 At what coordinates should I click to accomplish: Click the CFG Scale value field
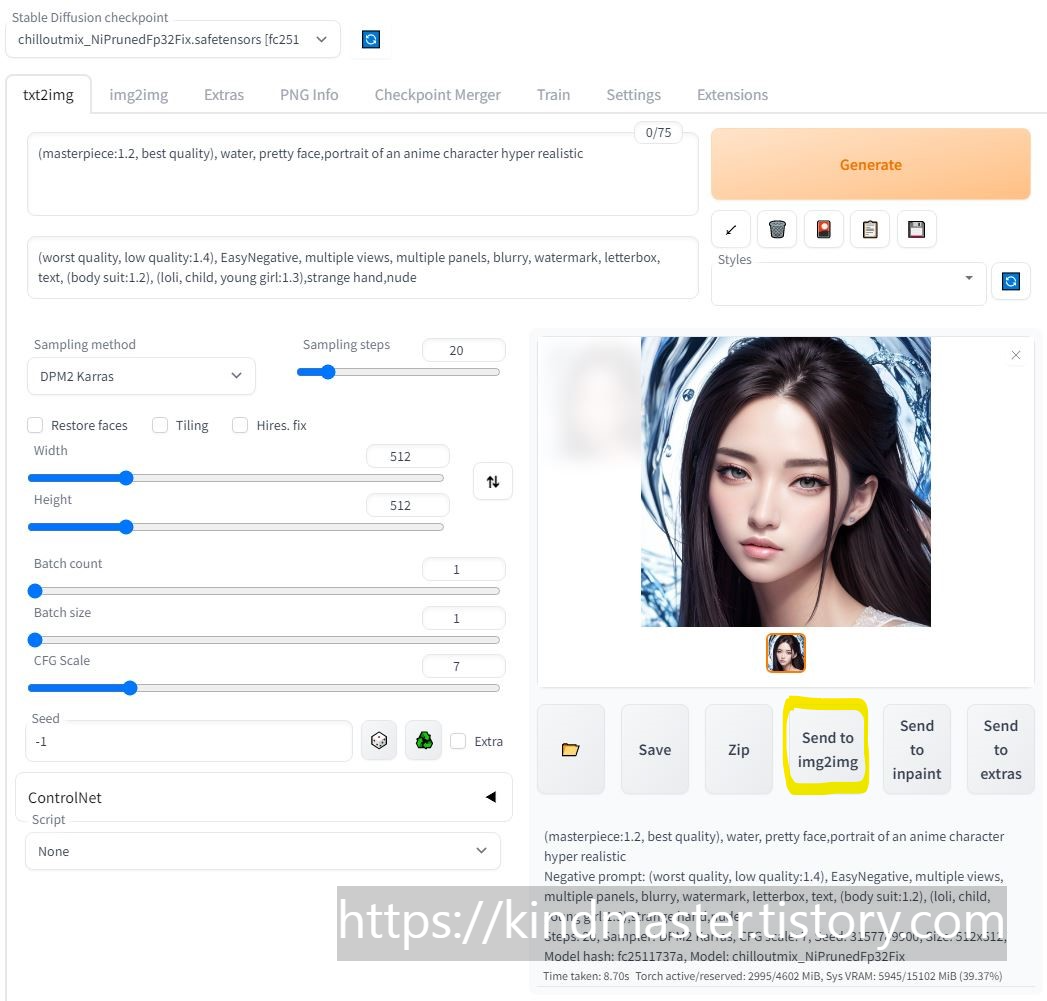pyautogui.click(x=463, y=666)
